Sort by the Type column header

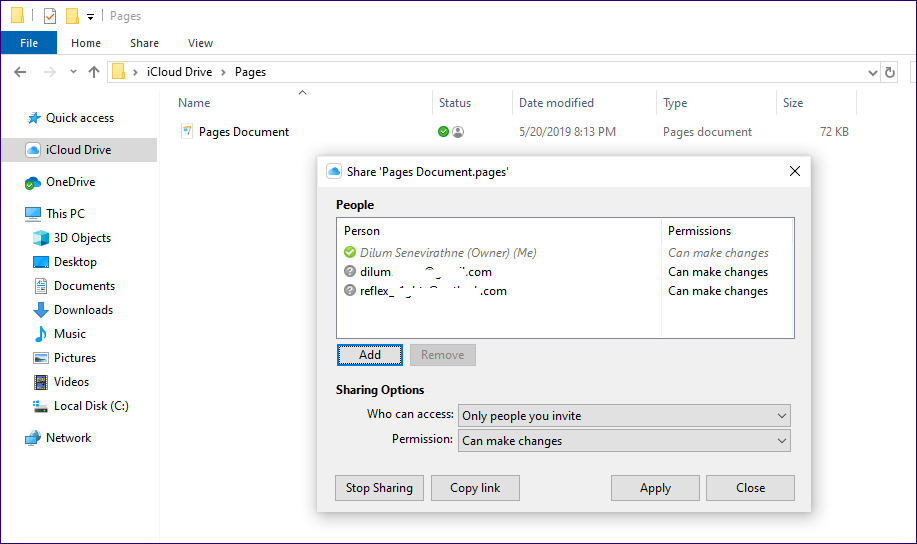675,103
